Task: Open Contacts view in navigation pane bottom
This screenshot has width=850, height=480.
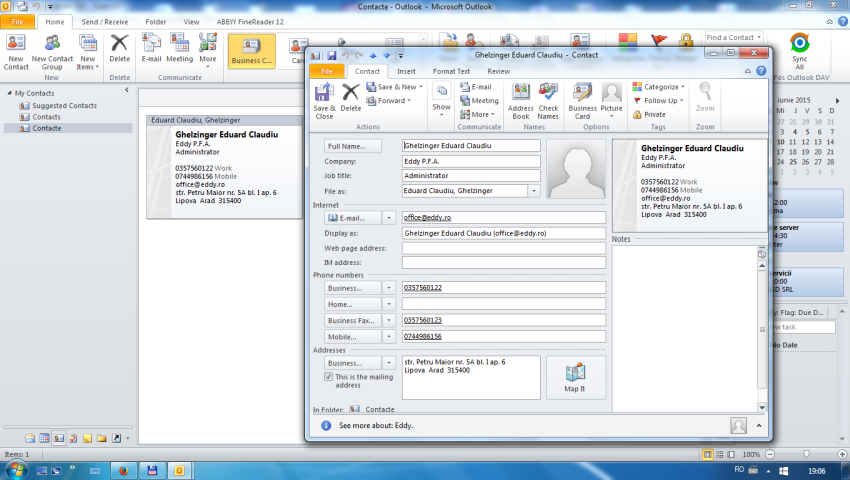Action: [x=59, y=438]
